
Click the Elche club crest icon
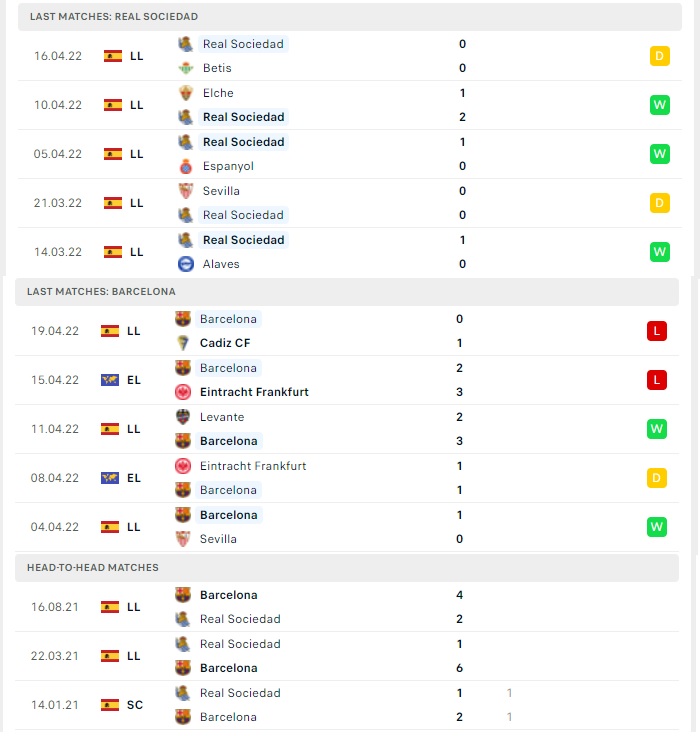(186, 93)
